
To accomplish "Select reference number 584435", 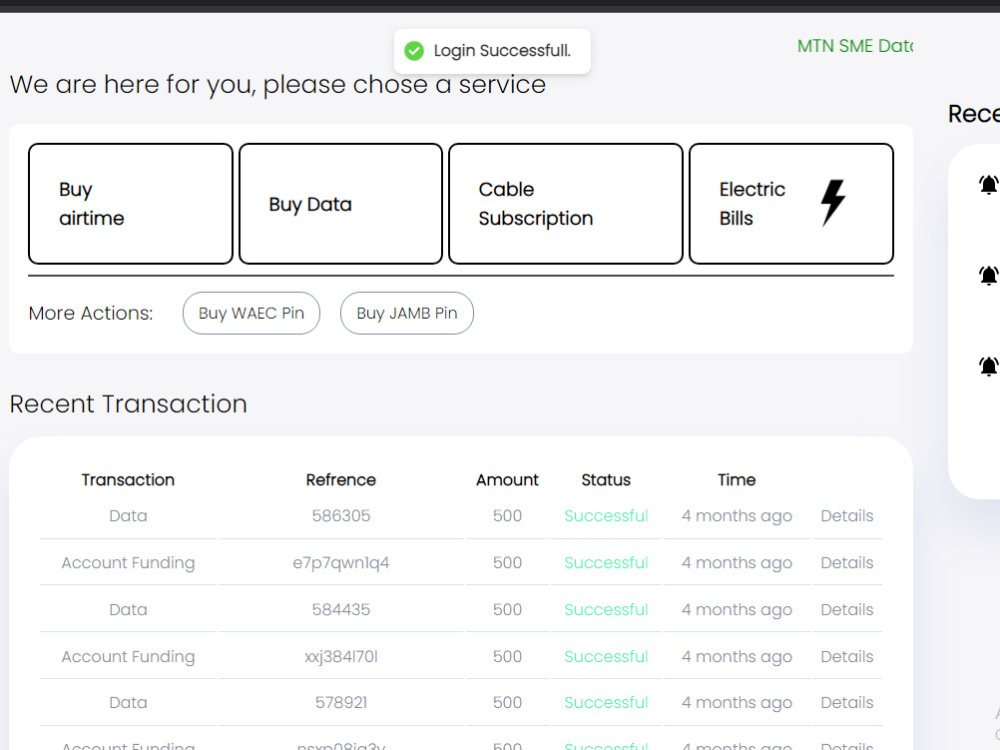I will coord(341,609).
